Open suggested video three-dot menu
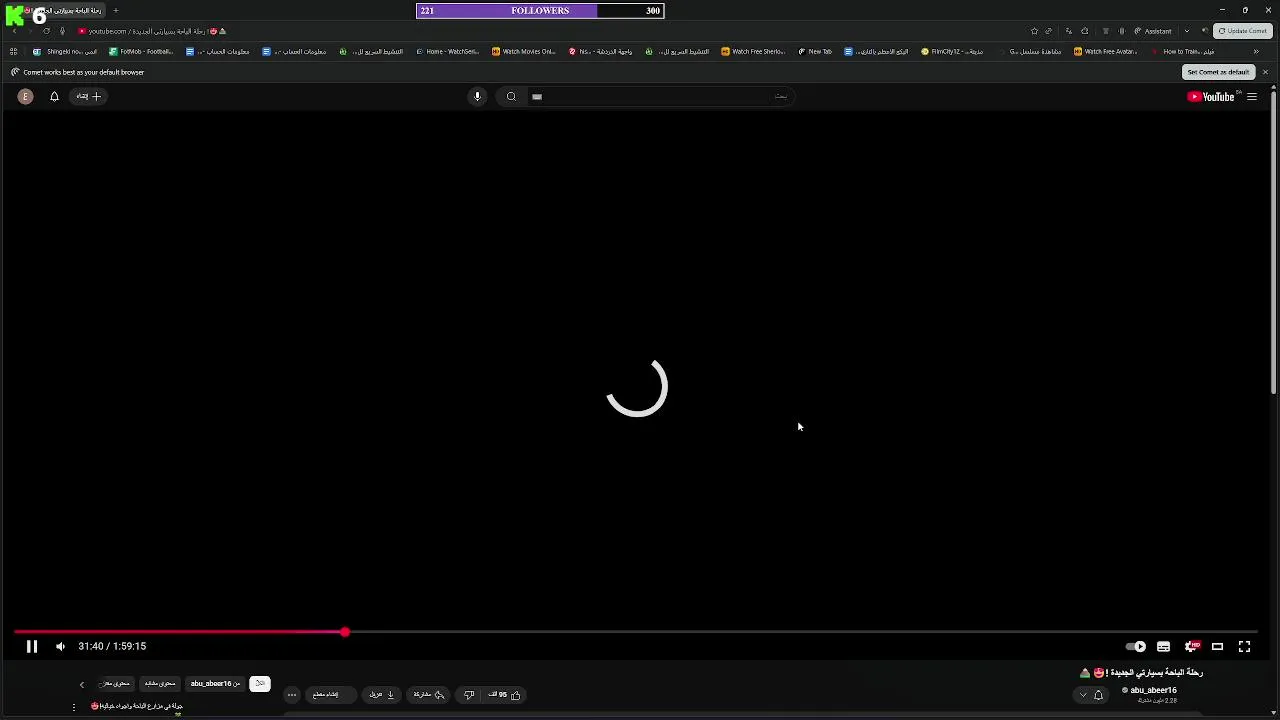Image resolution: width=1280 pixels, height=720 pixels. click(73, 707)
